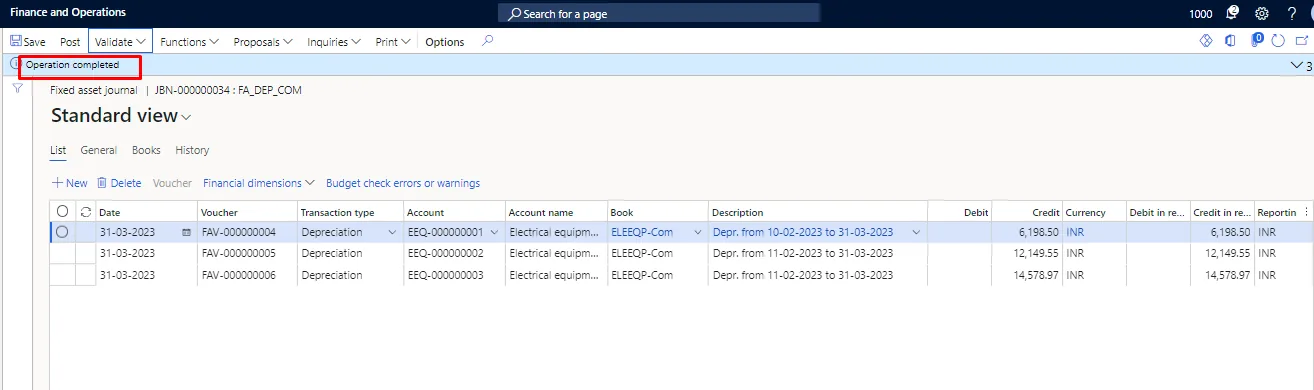
Task: Follow the ELEEQP-Com book link in first row
Action: click(642, 232)
